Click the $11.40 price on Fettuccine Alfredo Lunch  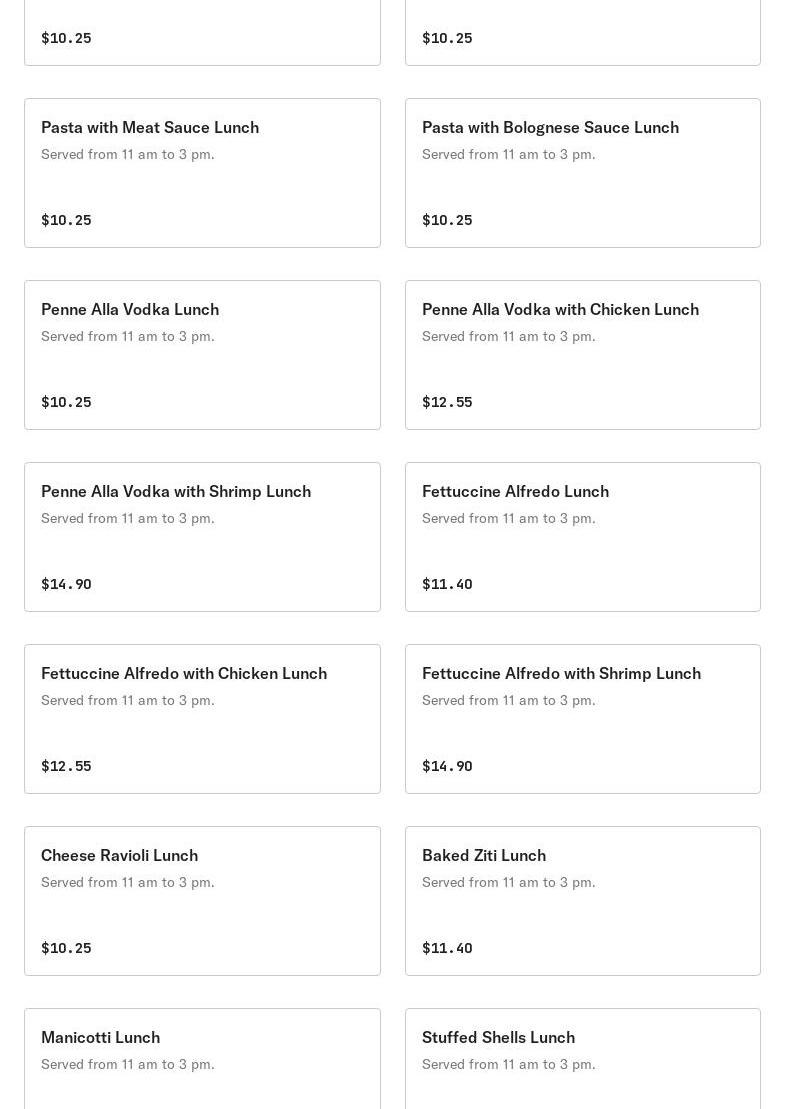tap(447, 584)
